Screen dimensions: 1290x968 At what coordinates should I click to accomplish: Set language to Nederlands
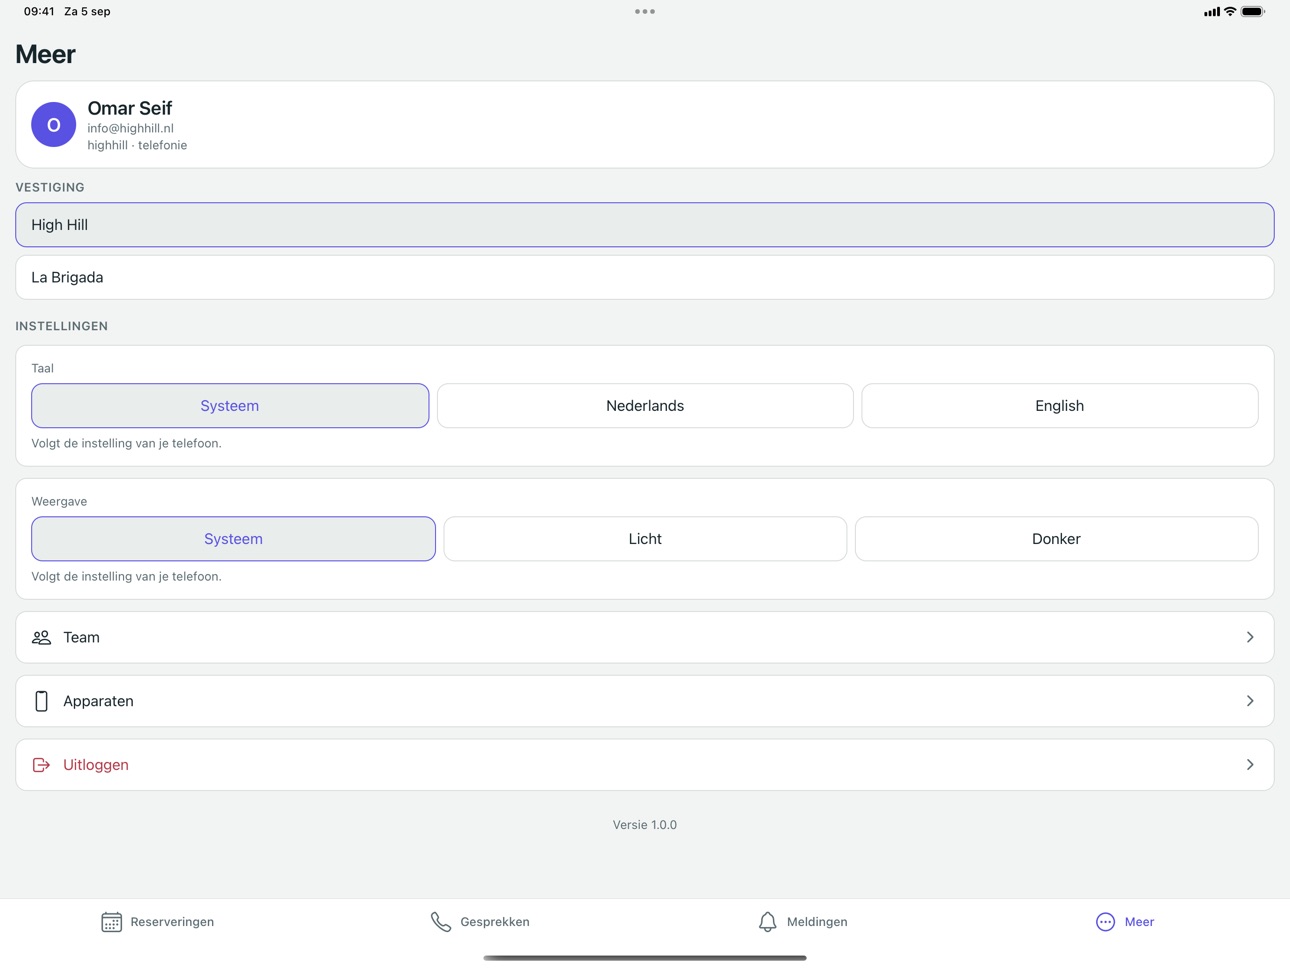(x=645, y=406)
